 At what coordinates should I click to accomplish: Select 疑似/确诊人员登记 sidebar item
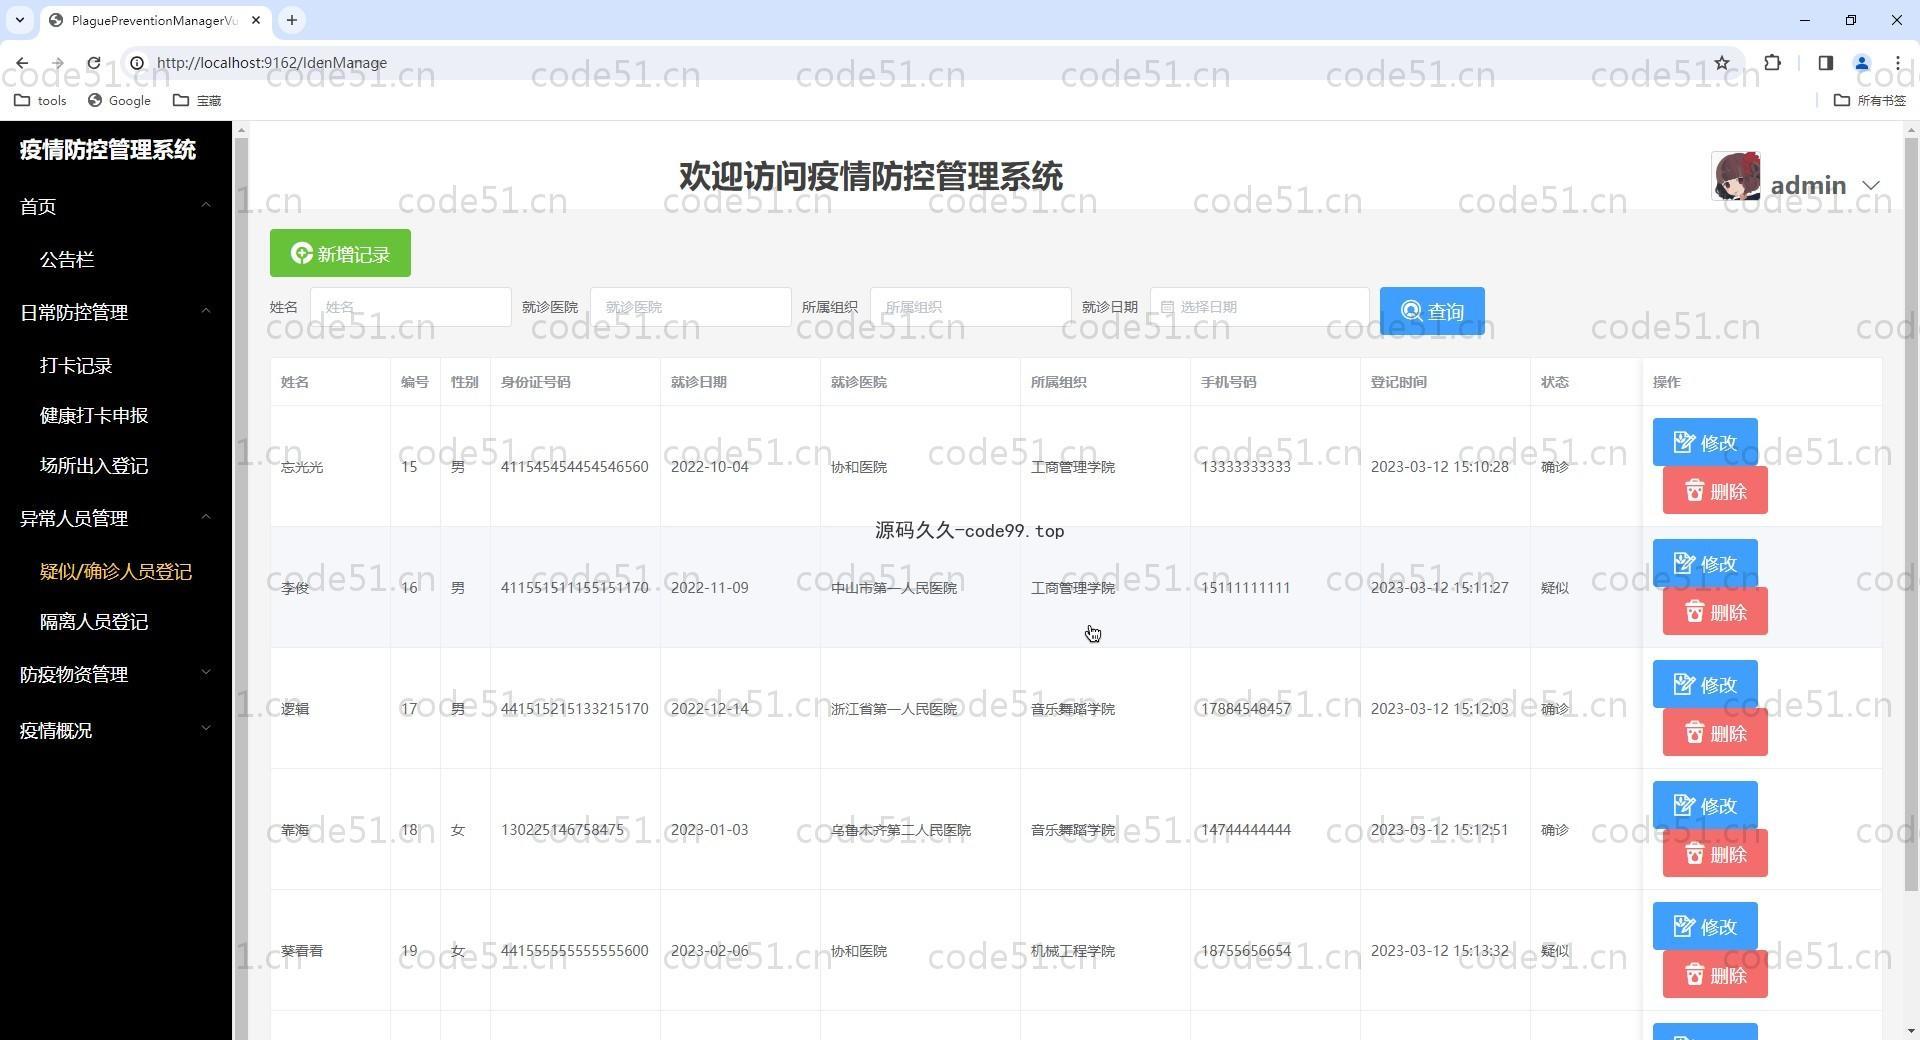click(116, 571)
